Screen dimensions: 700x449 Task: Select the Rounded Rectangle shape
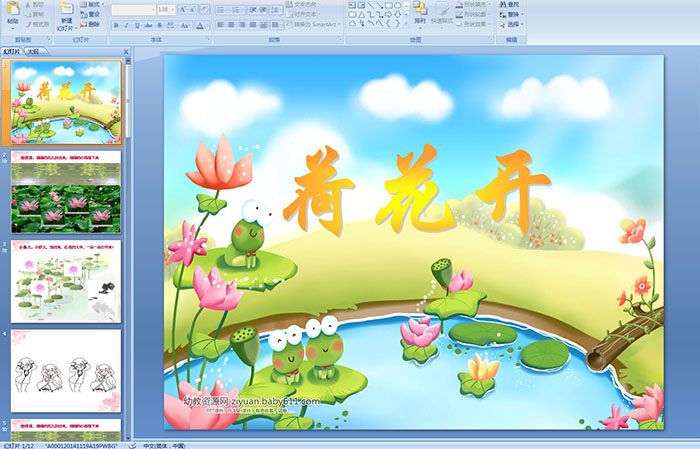tap(353, 14)
